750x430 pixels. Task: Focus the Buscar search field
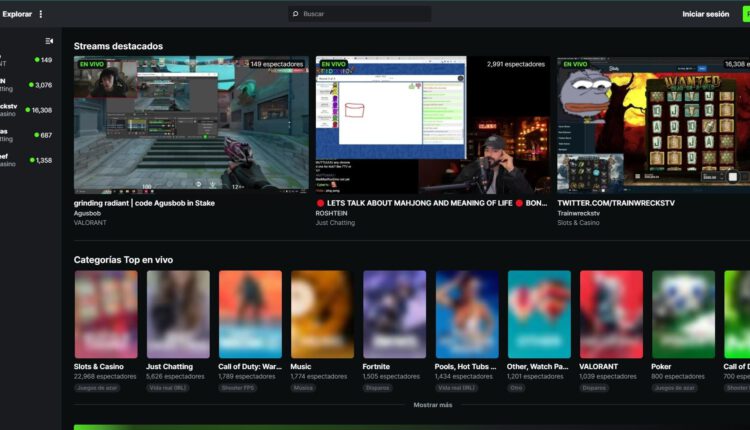click(x=360, y=14)
